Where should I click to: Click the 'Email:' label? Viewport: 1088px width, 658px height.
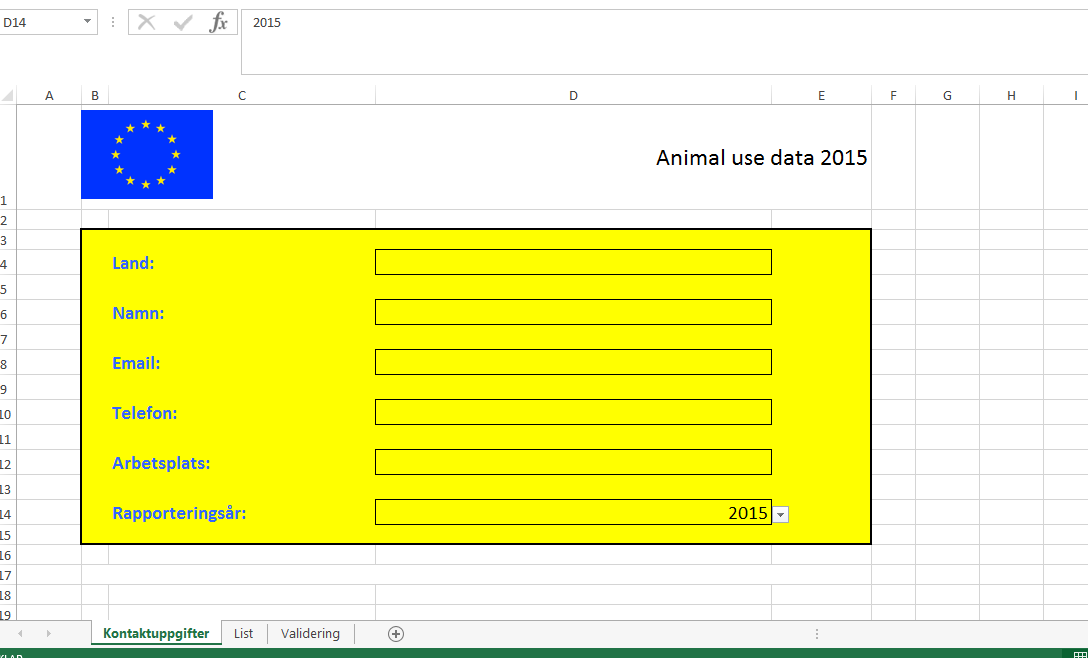point(136,363)
